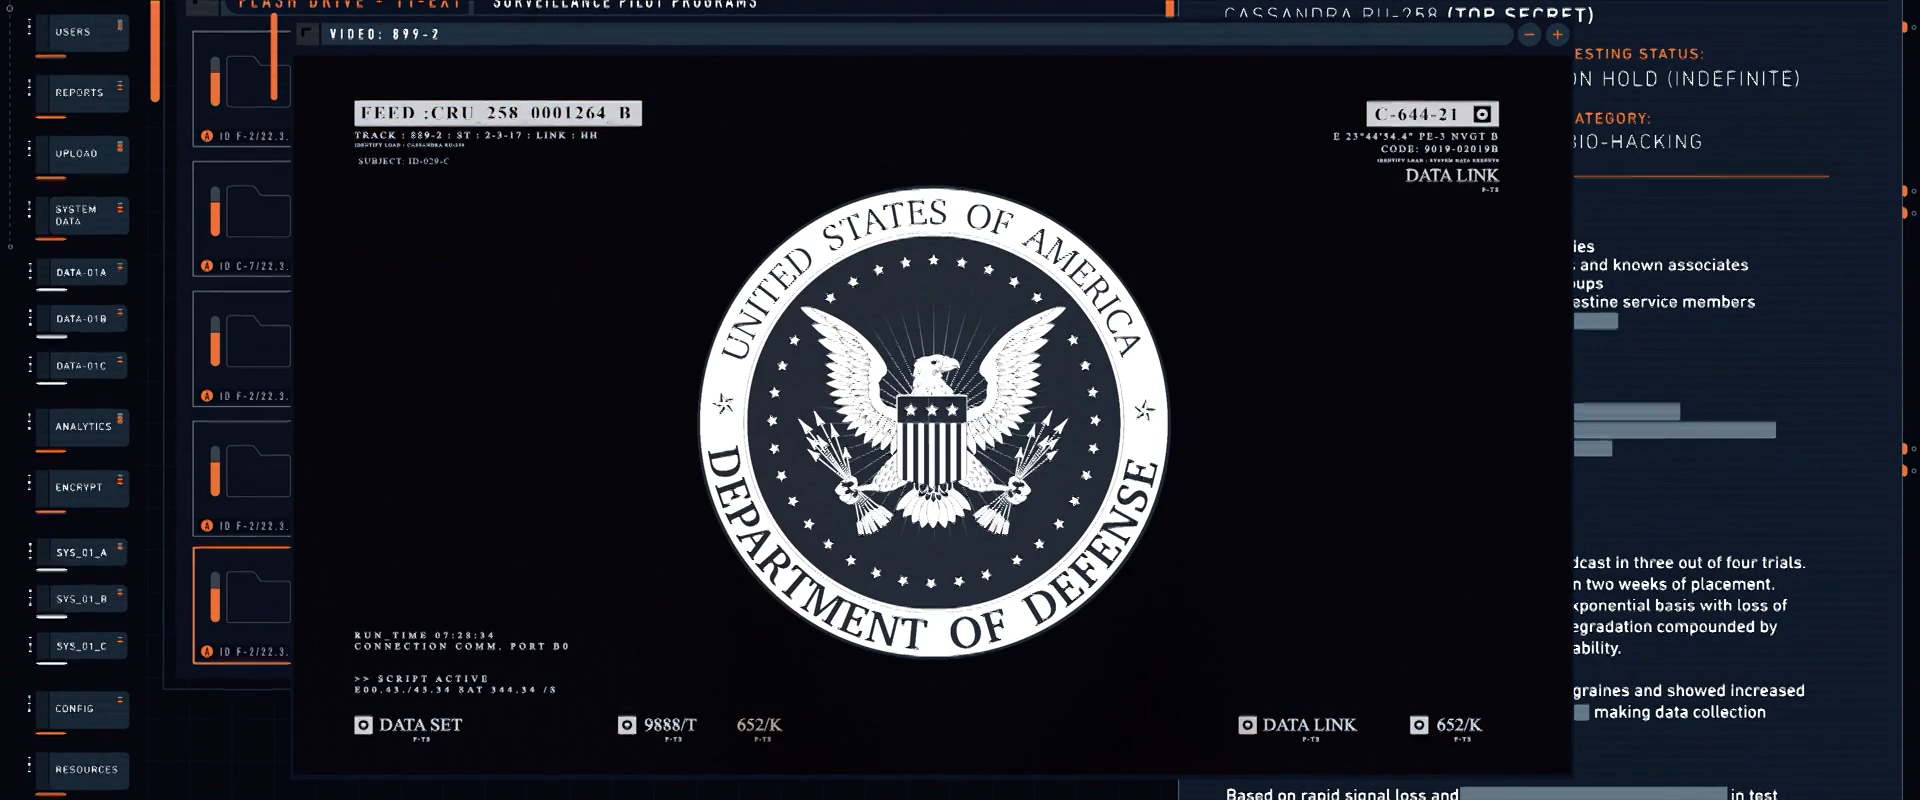The image size is (1920, 800).
Task: Toggle the orange indicator on USERS button
Action: click(x=120, y=24)
